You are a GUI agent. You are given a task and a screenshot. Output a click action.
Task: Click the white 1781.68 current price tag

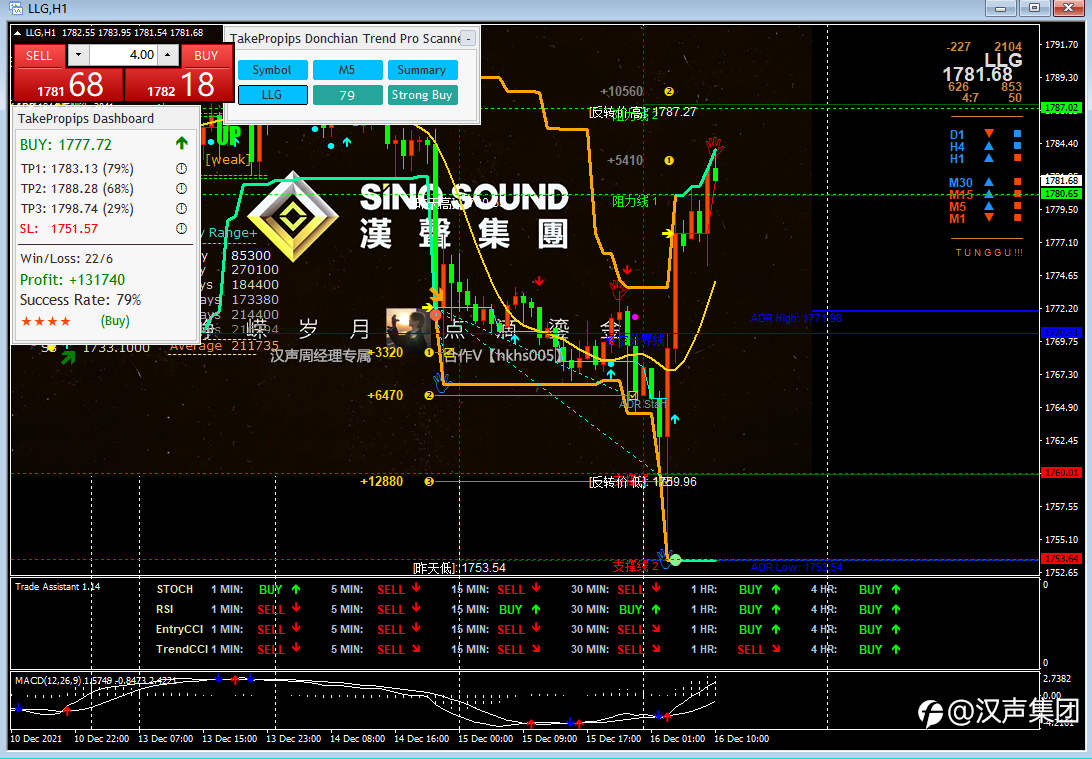click(1061, 180)
